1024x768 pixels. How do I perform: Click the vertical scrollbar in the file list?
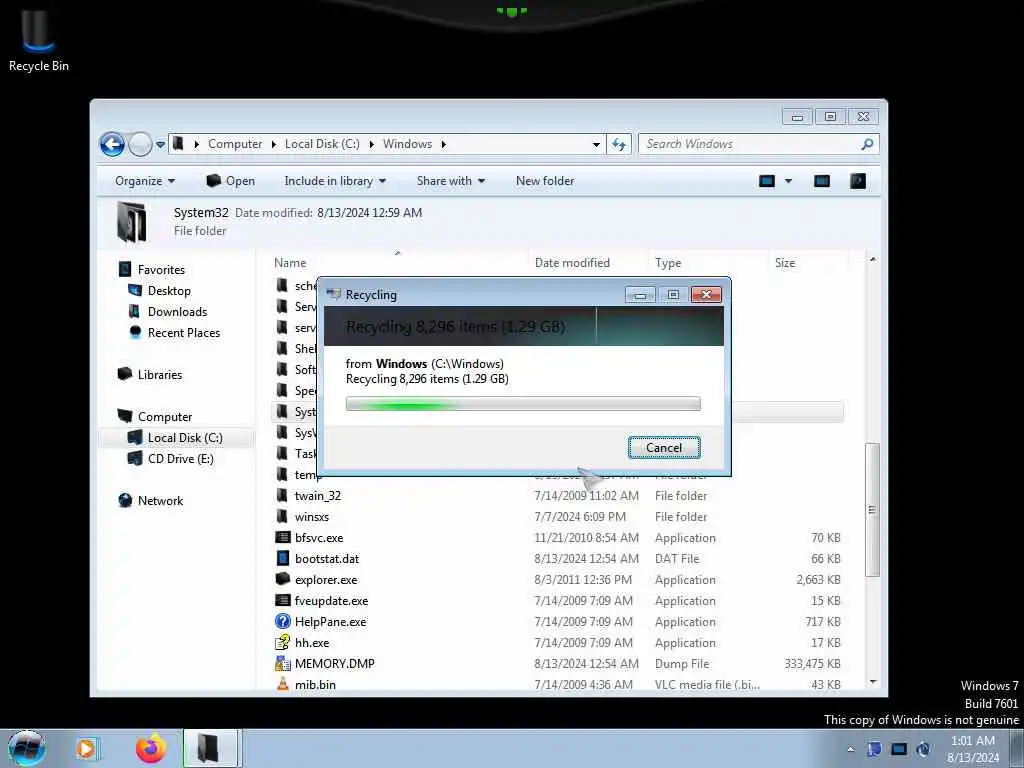coord(872,509)
